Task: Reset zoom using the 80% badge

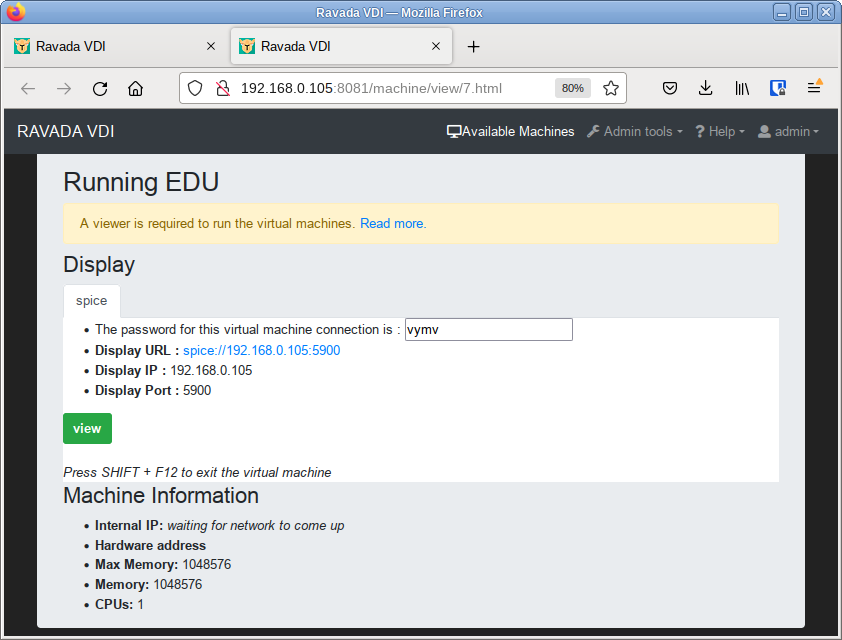Action: pos(572,89)
